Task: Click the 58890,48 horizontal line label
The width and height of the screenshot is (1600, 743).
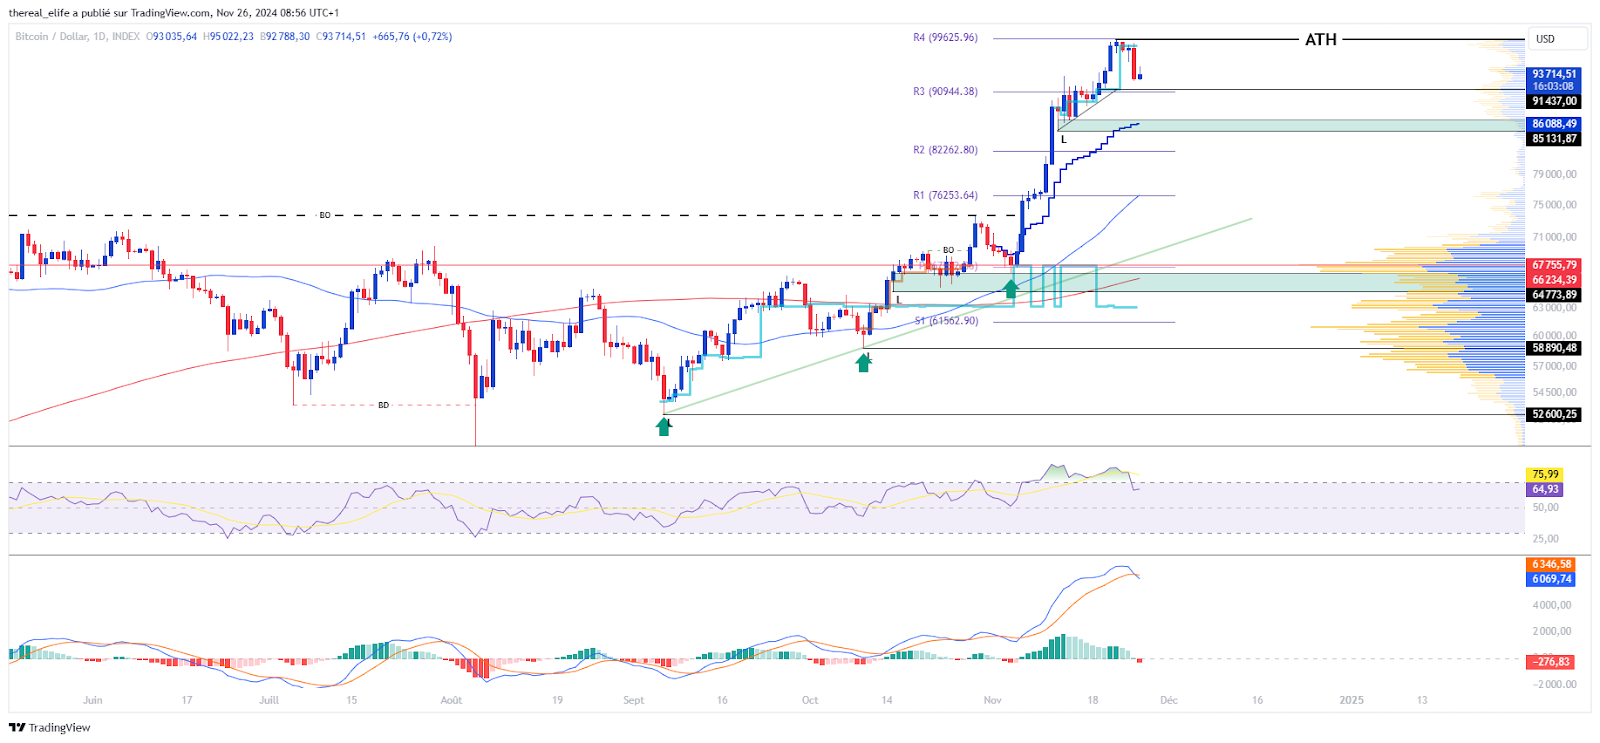Action: tap(1554, 348)
